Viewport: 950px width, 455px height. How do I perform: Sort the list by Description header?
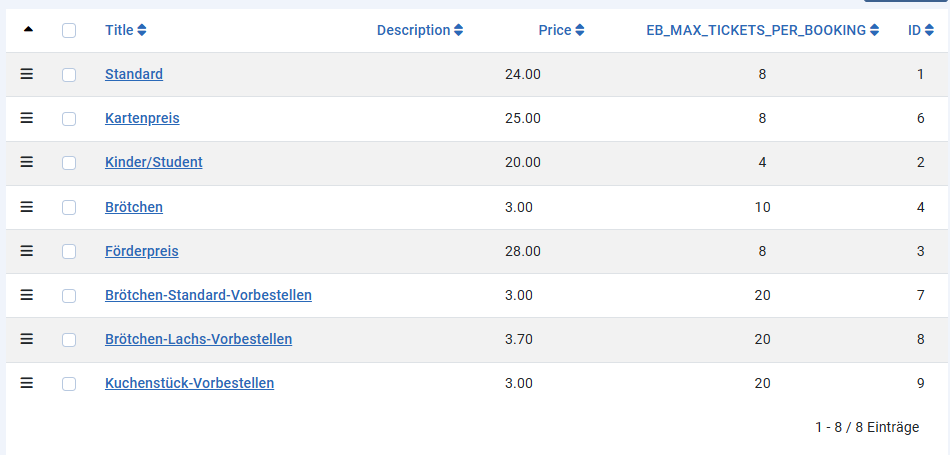[420, 30]
